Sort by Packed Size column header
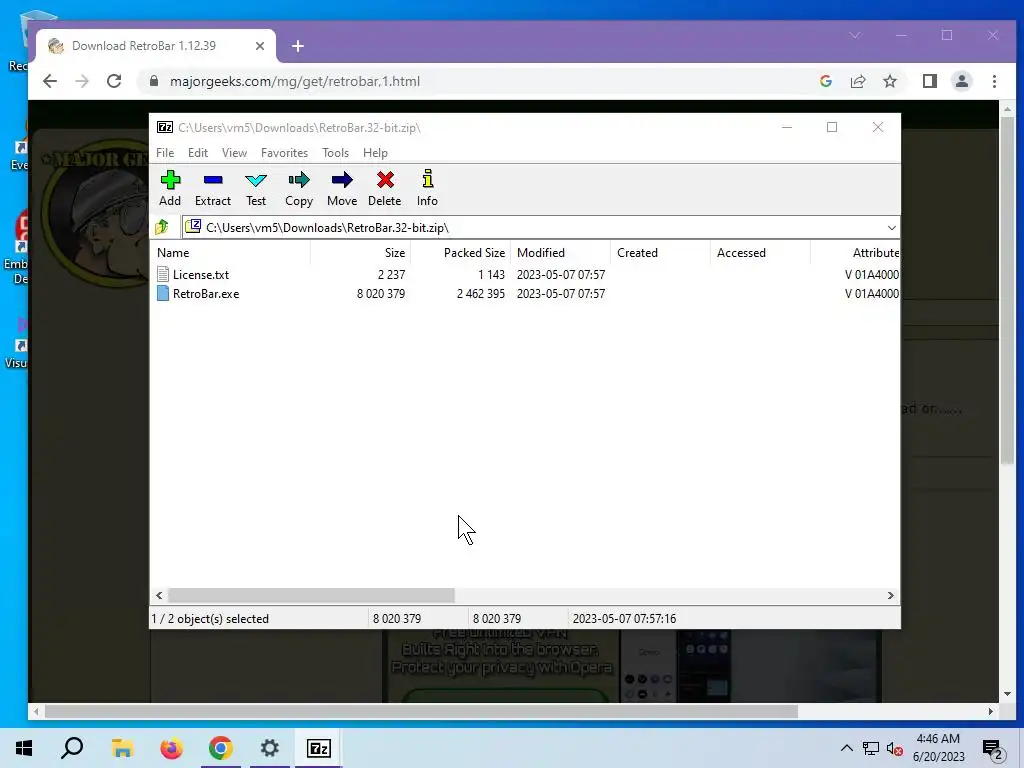 (460, 253)
